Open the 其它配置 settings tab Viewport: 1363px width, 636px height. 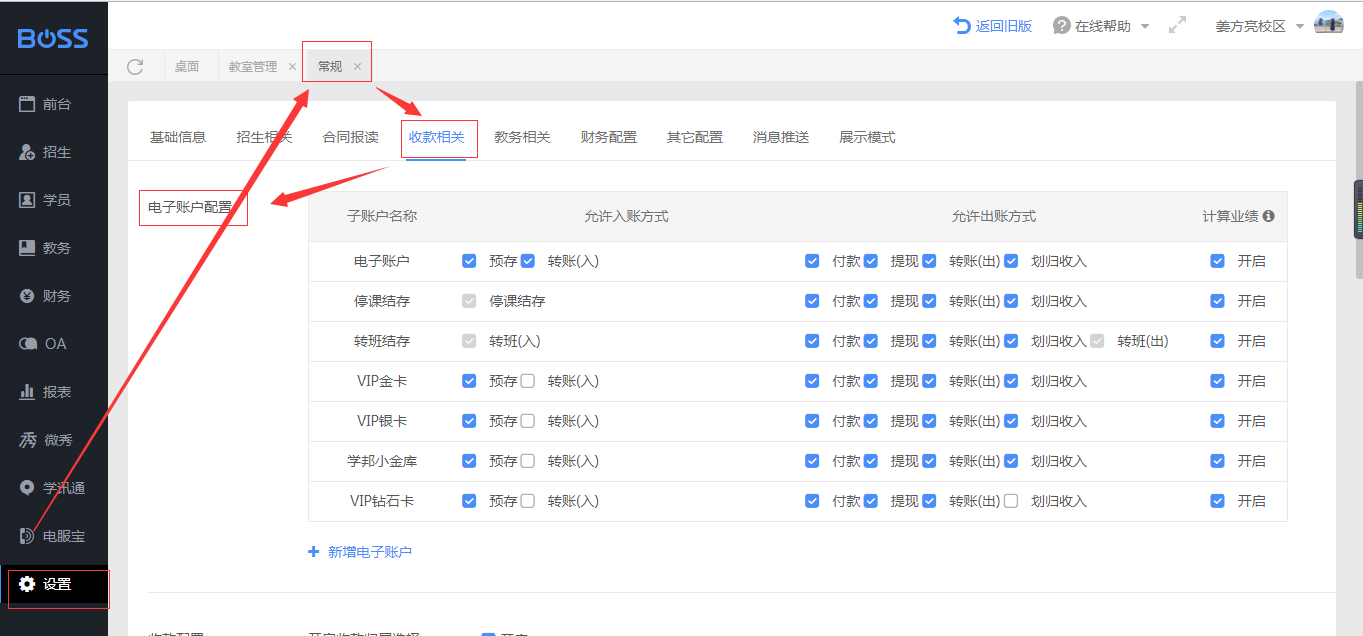695,137
